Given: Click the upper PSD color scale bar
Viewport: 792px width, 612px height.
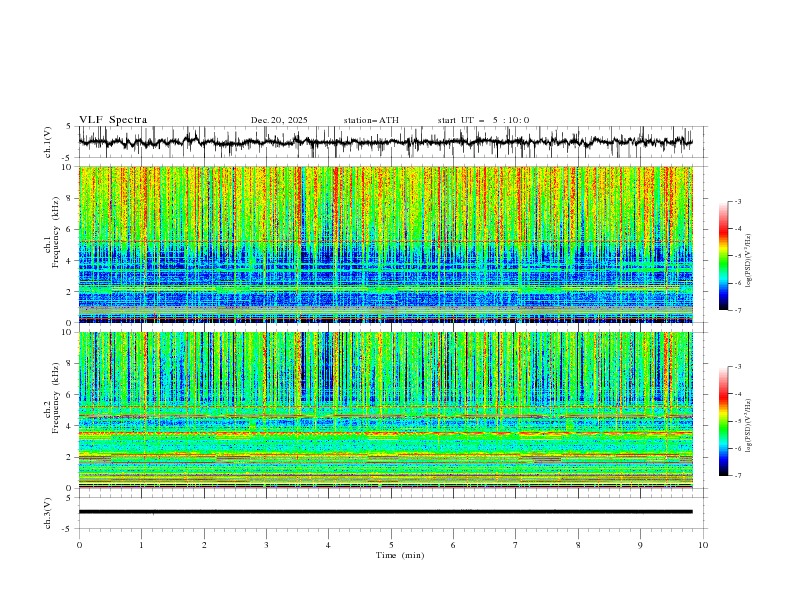Looking at the screenshot, I should pos(723,256).
